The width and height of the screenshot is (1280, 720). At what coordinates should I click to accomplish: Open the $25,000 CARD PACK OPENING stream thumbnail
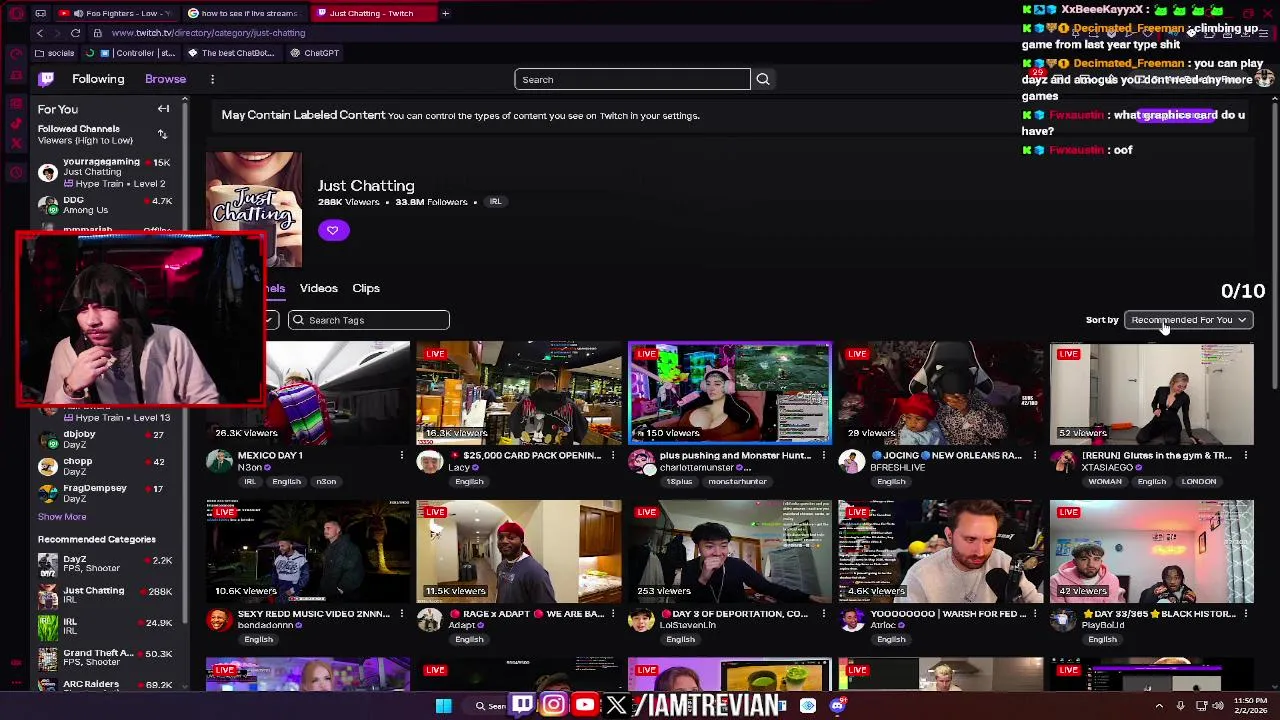point(518,393)
